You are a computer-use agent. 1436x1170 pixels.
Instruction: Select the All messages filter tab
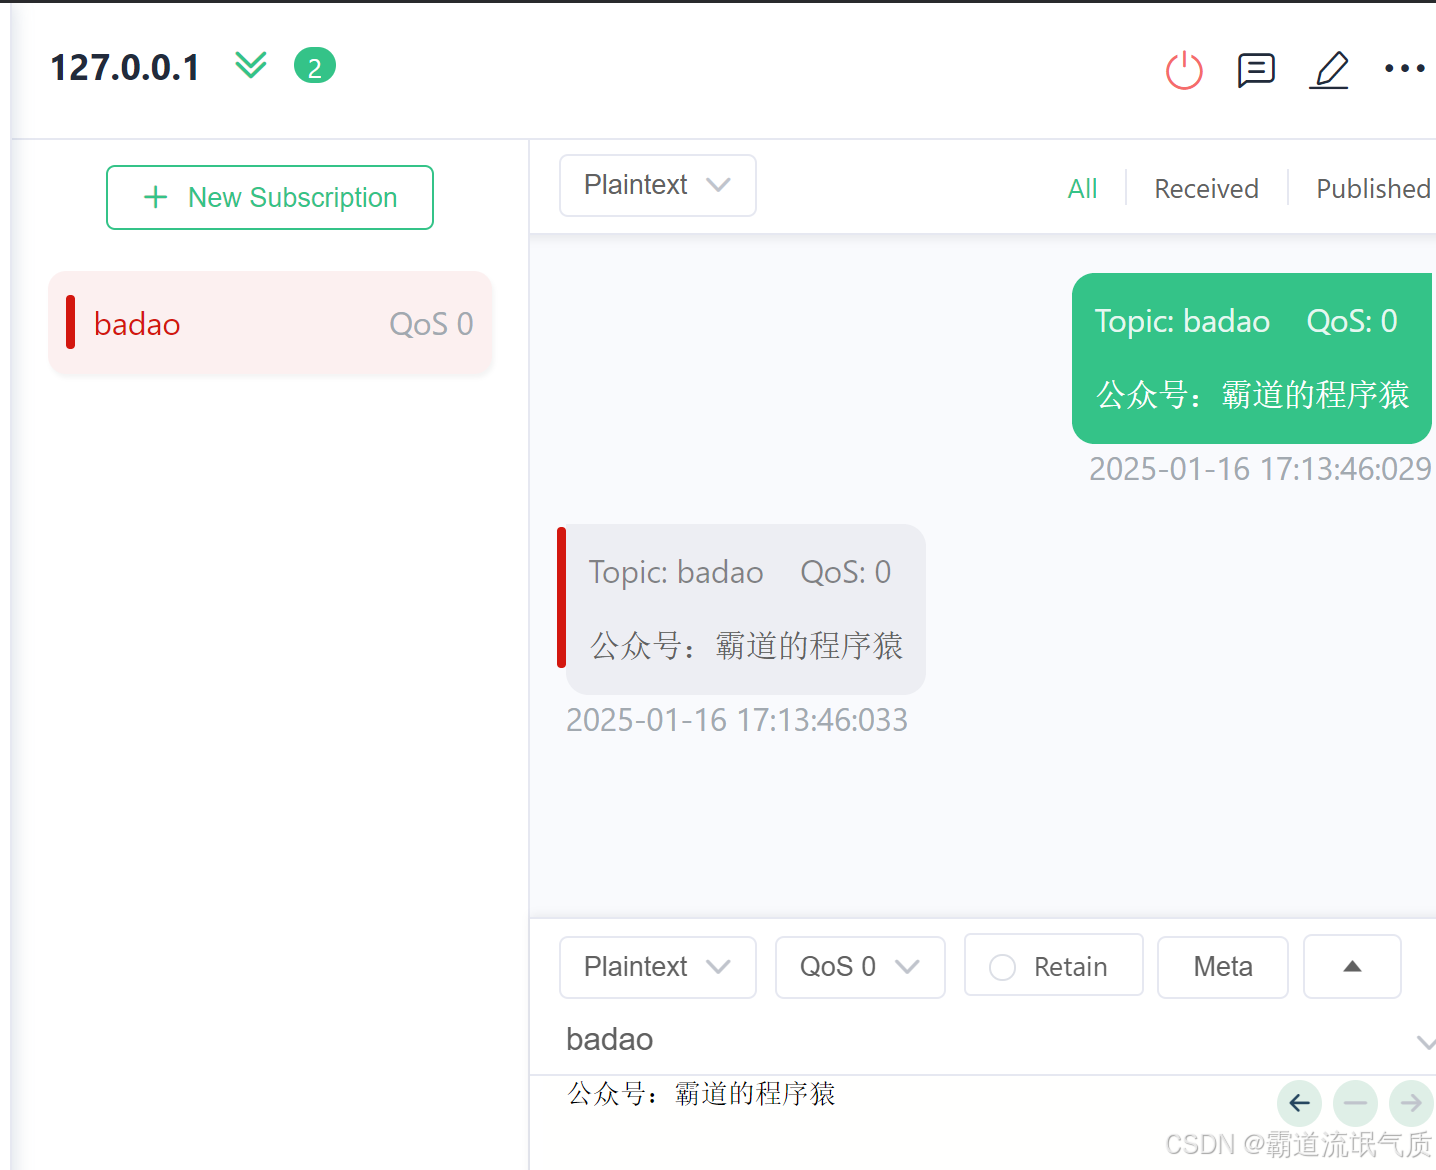(1082, 188)
